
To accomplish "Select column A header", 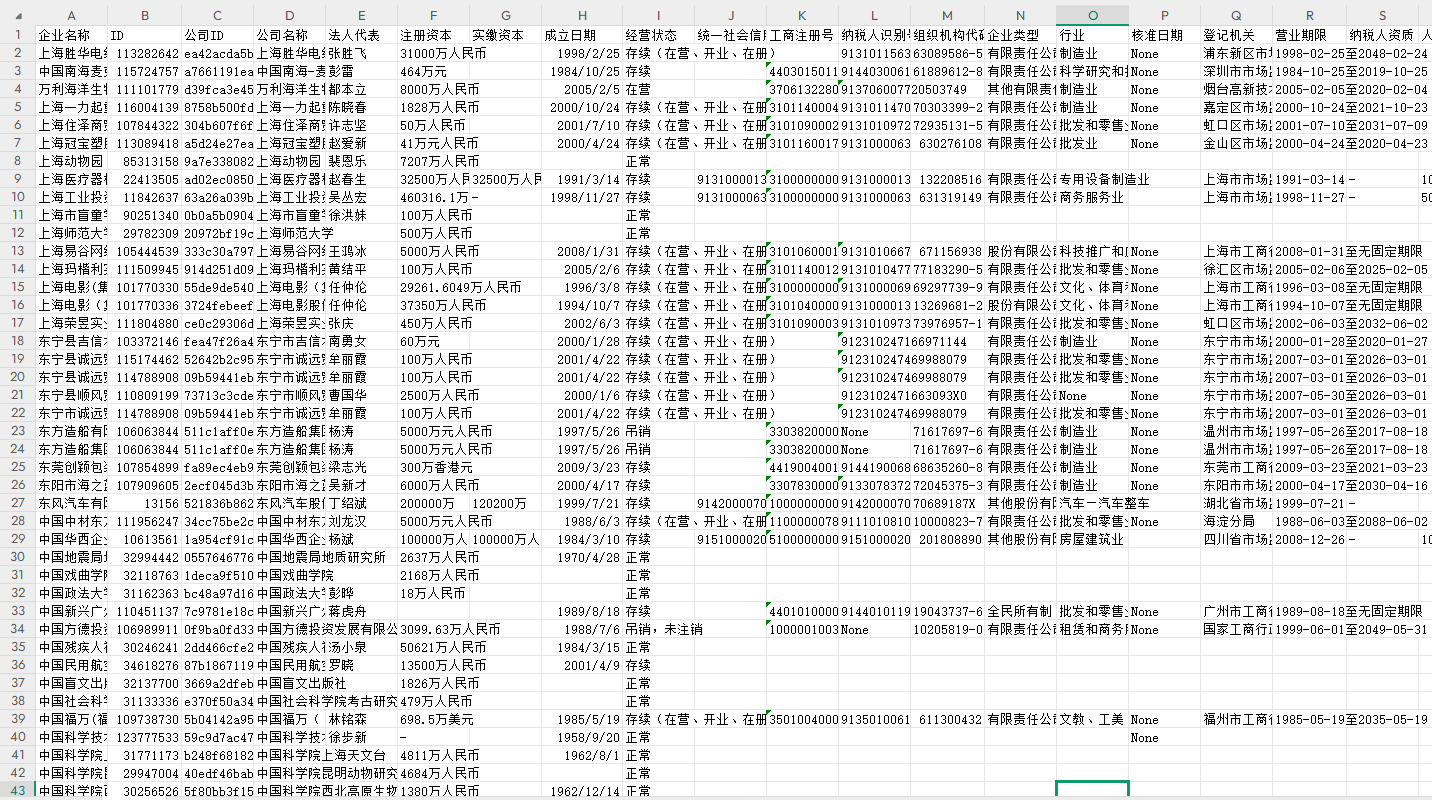I will coord(71,16).
